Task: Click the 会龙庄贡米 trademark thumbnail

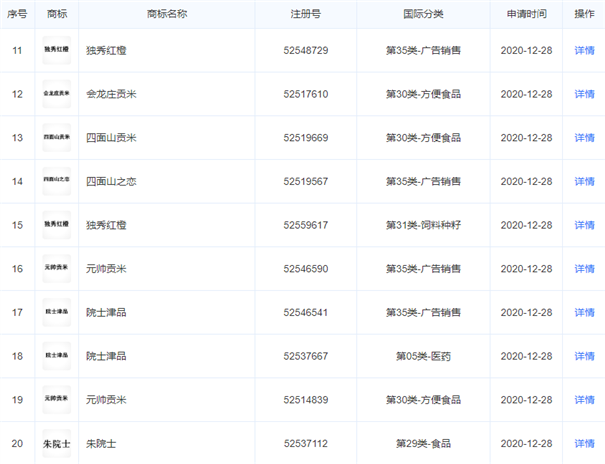Action: [56, 94]
